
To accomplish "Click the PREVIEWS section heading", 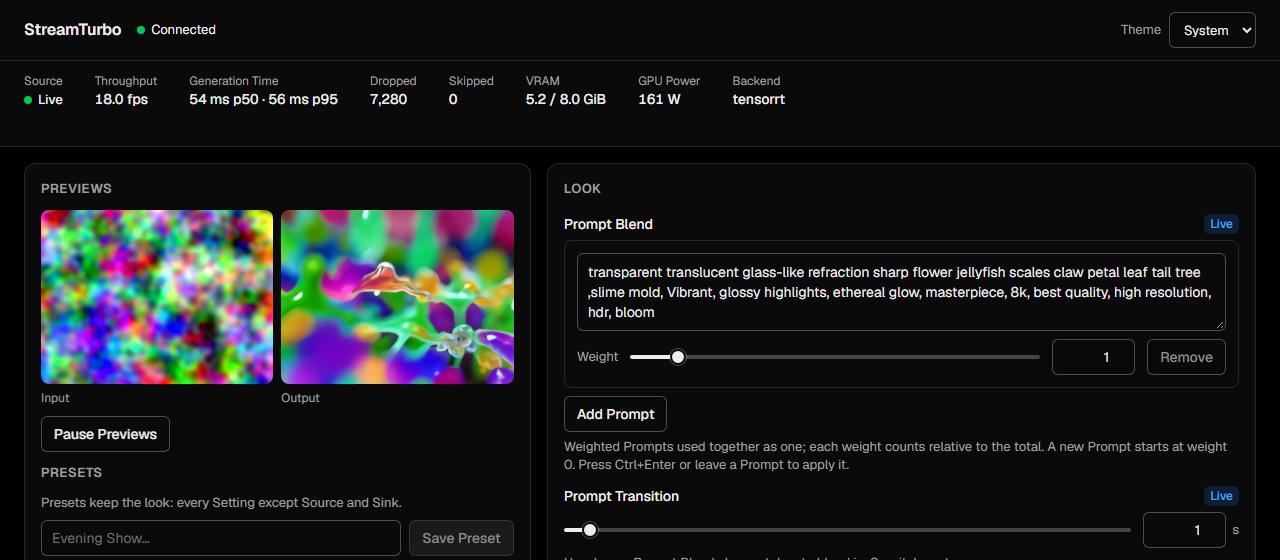I will coord(76,188).
